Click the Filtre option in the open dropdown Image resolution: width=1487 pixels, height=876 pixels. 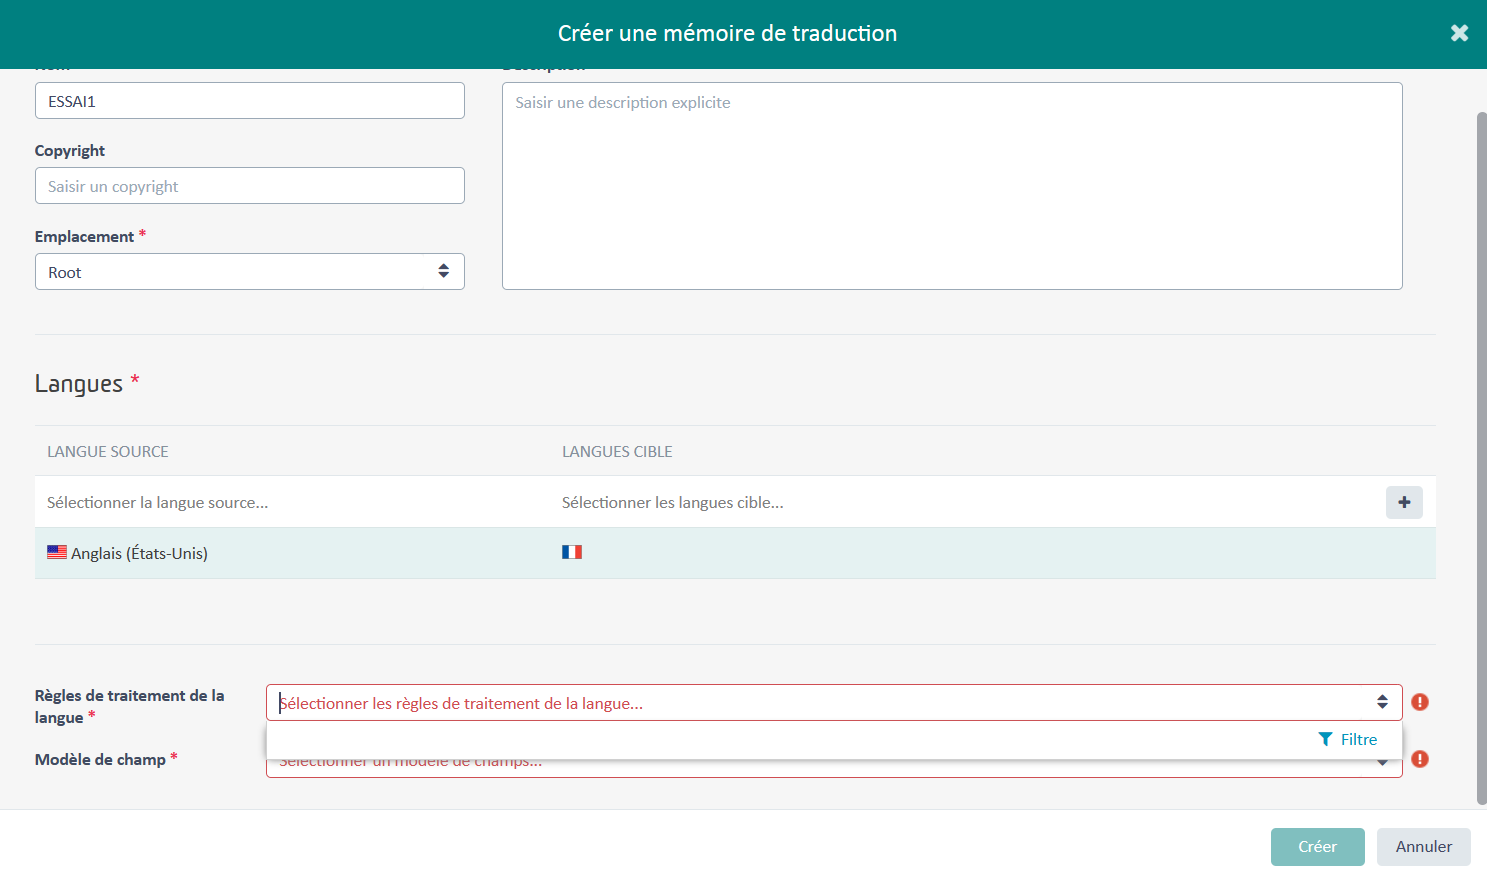click(x=1349, y=739)
